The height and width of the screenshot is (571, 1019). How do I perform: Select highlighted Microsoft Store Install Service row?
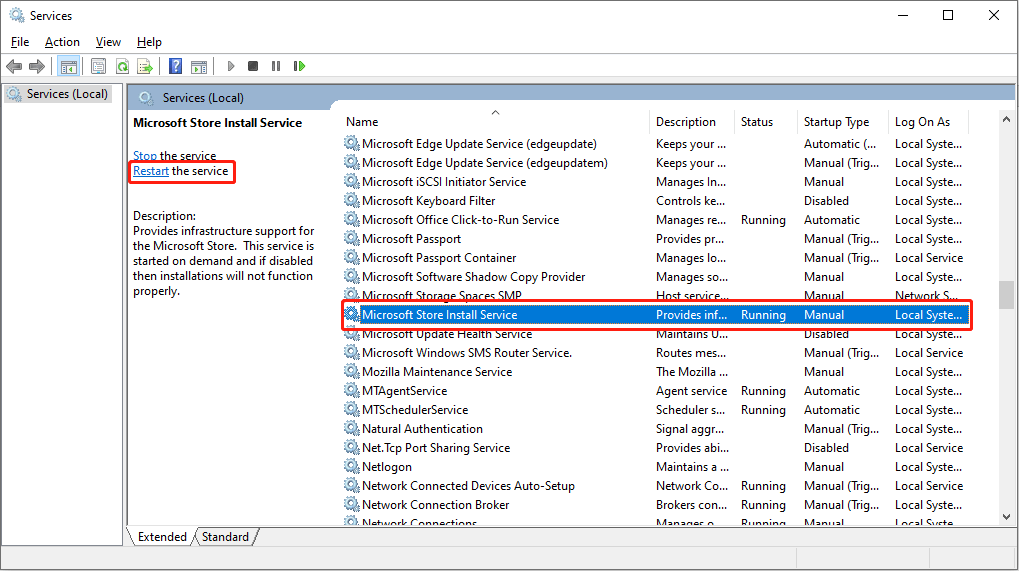coord(656,314)
